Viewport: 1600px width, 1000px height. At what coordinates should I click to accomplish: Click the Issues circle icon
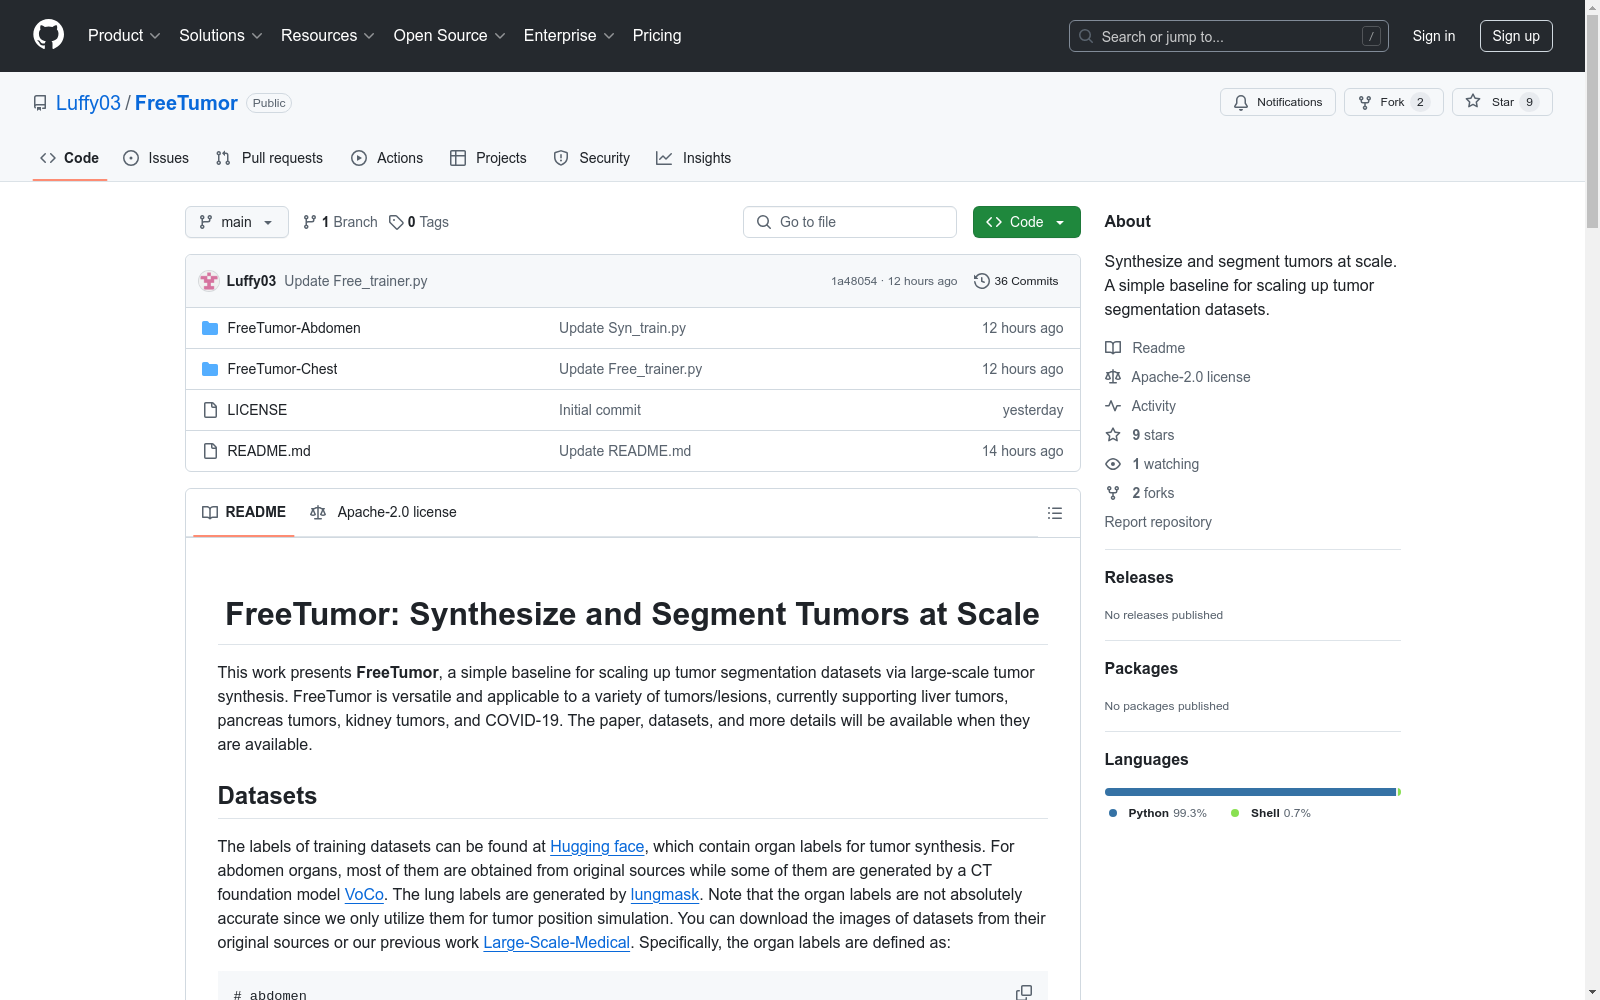pyautogui.click(x=131, y=158)
